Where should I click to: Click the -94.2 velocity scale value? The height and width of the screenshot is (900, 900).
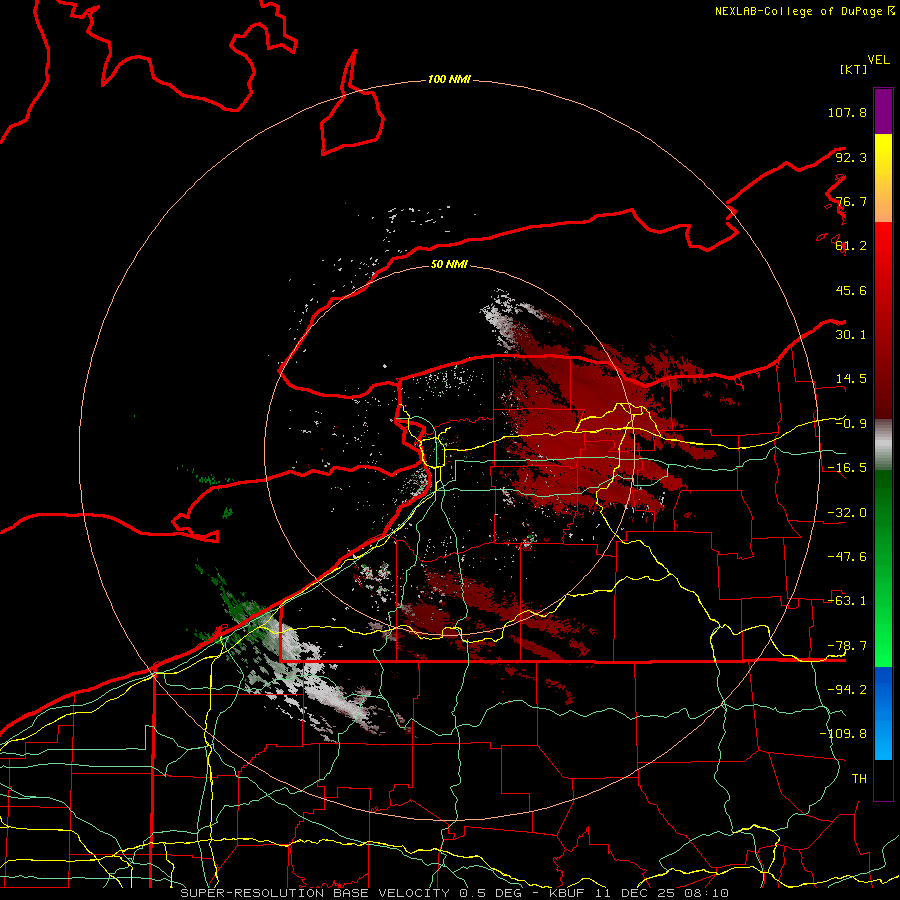847,690
